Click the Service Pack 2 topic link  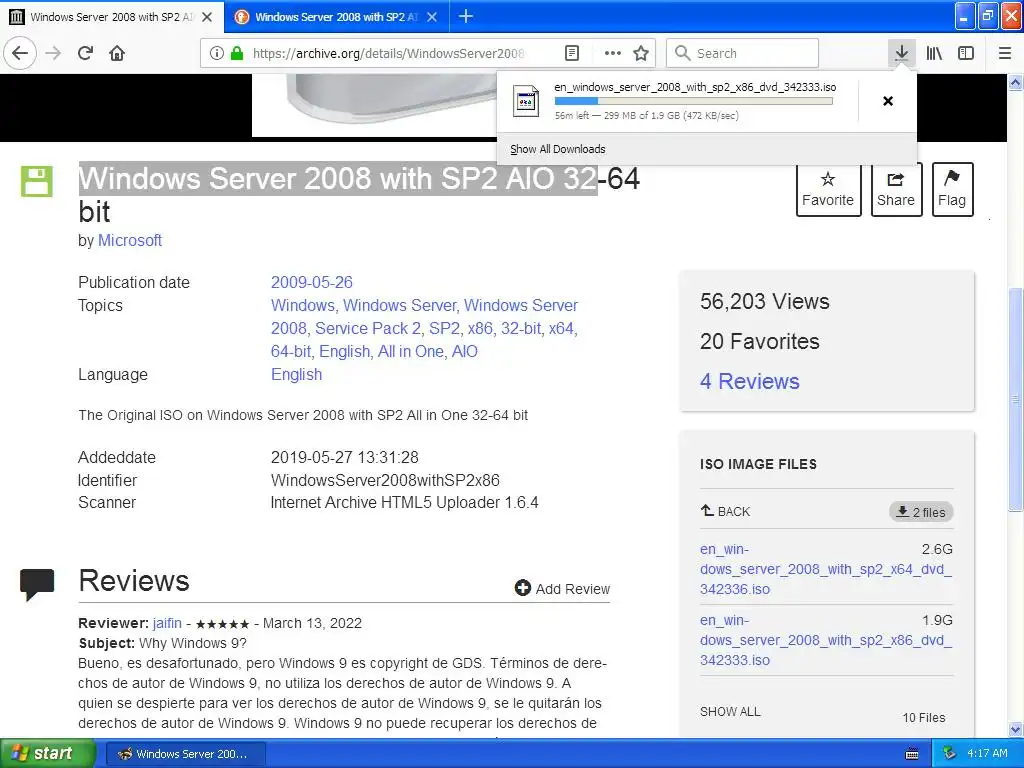[x=367, y=328]
